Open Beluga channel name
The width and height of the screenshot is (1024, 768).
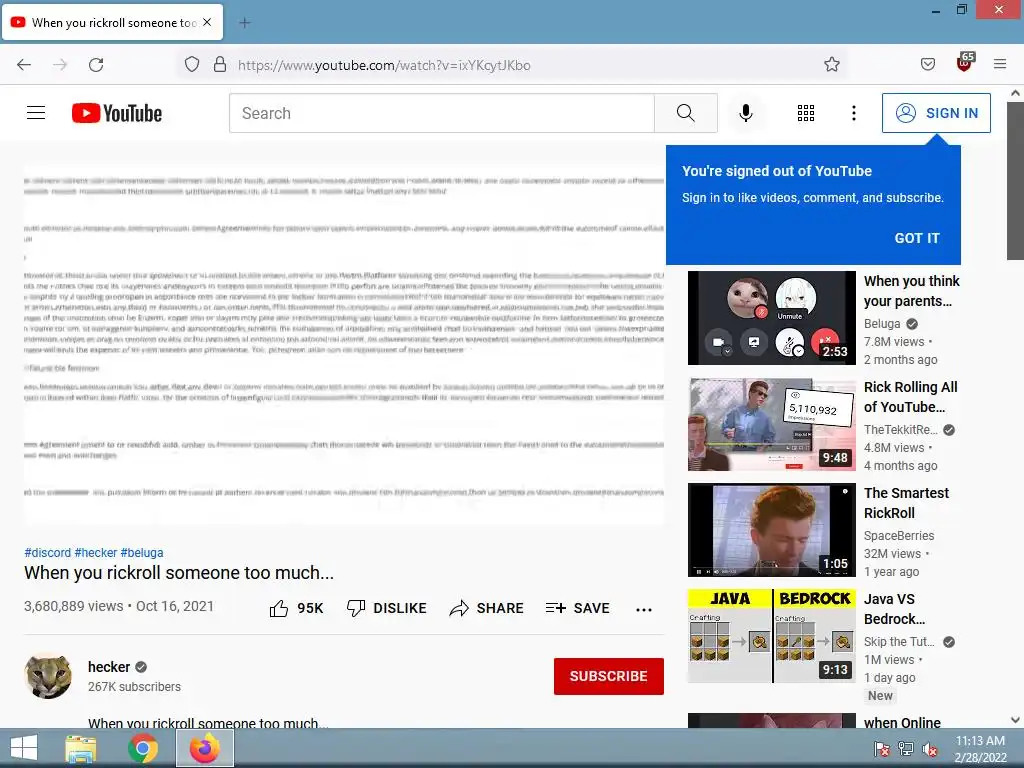pos(882,323)
